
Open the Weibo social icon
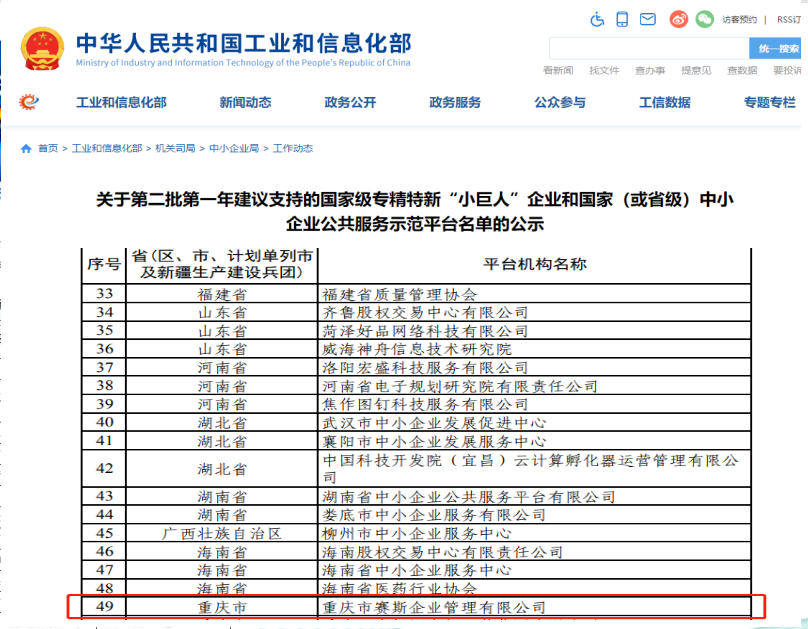pyautogui.click(x=679, y=19)
